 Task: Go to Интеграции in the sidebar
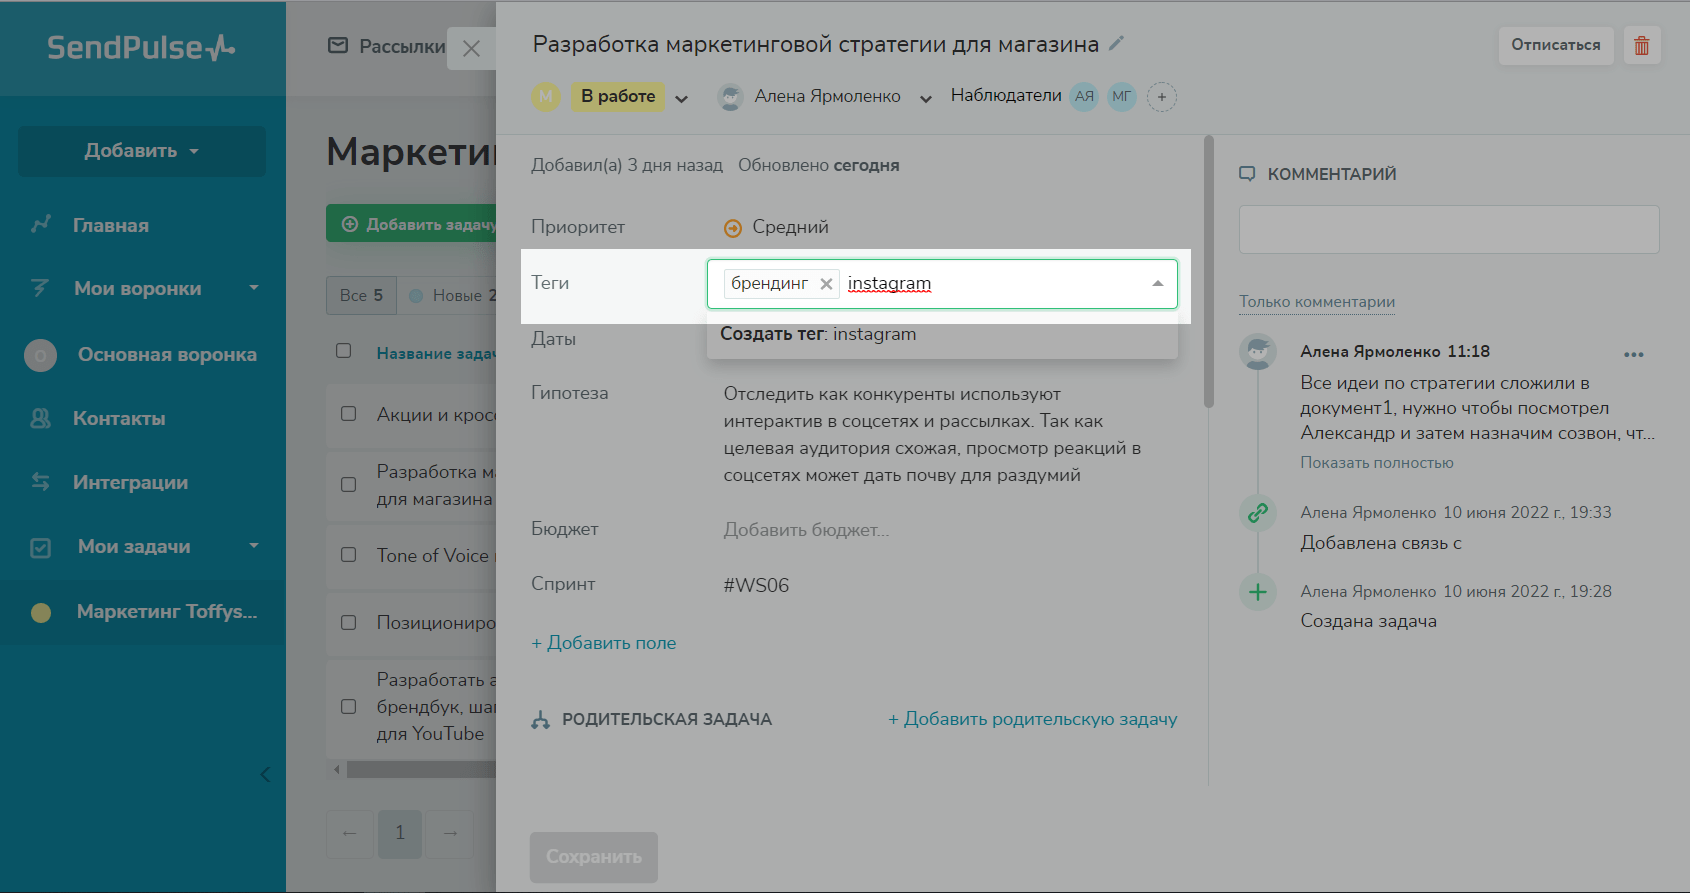(x=130, y=483)
